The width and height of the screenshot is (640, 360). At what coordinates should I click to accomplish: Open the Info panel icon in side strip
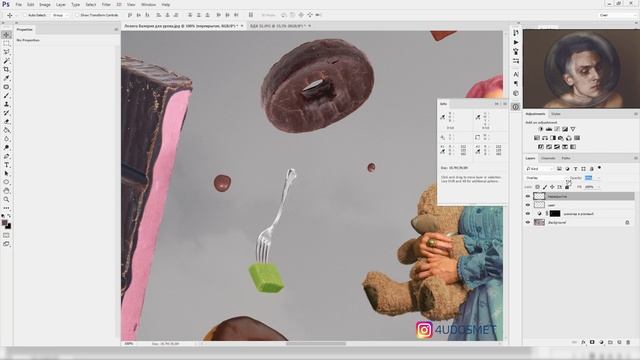[x=516, y=107]
